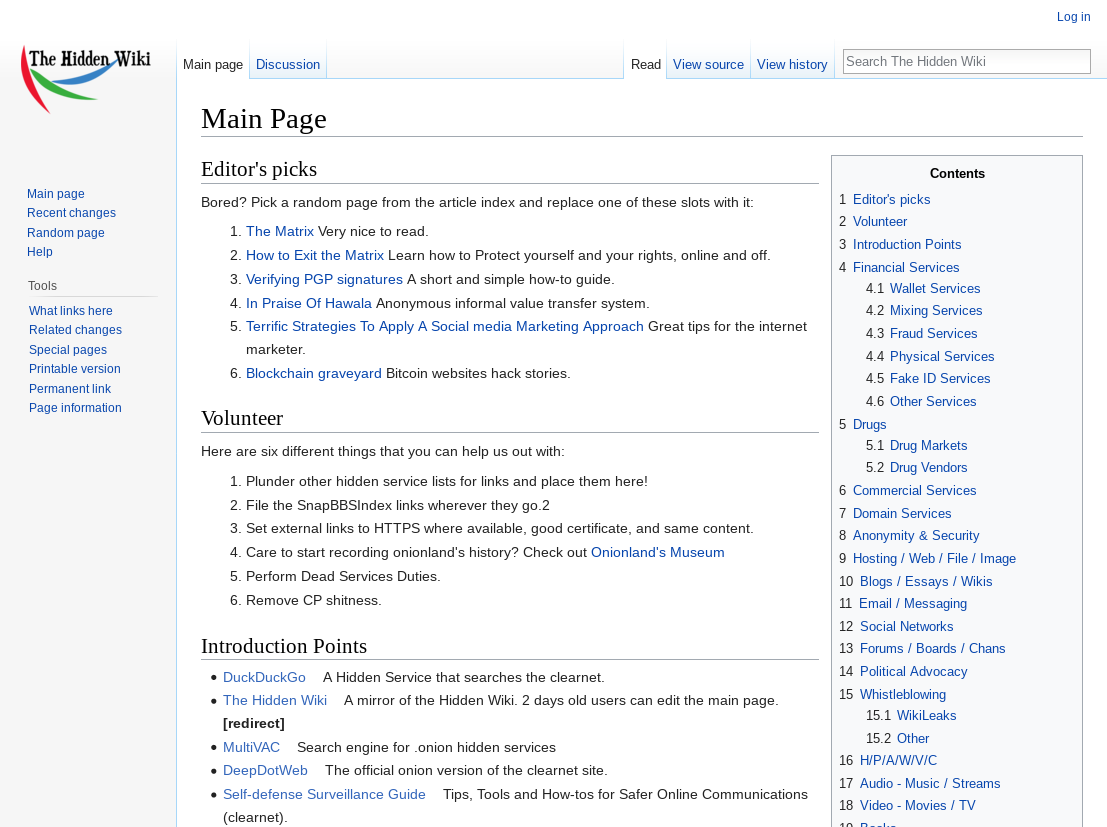Open the Social media Marketing Approach link
This screenshot has width=1107, height=827.
point(445,326)
